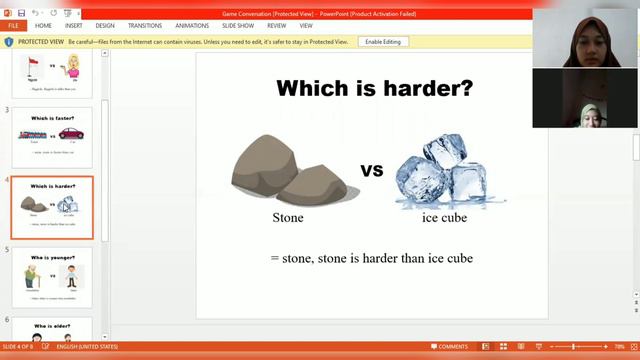The height and width of the screenshot is (360, 640).
Task: Click the Fit slide to current window icon
Action: (x=634, y=347)
